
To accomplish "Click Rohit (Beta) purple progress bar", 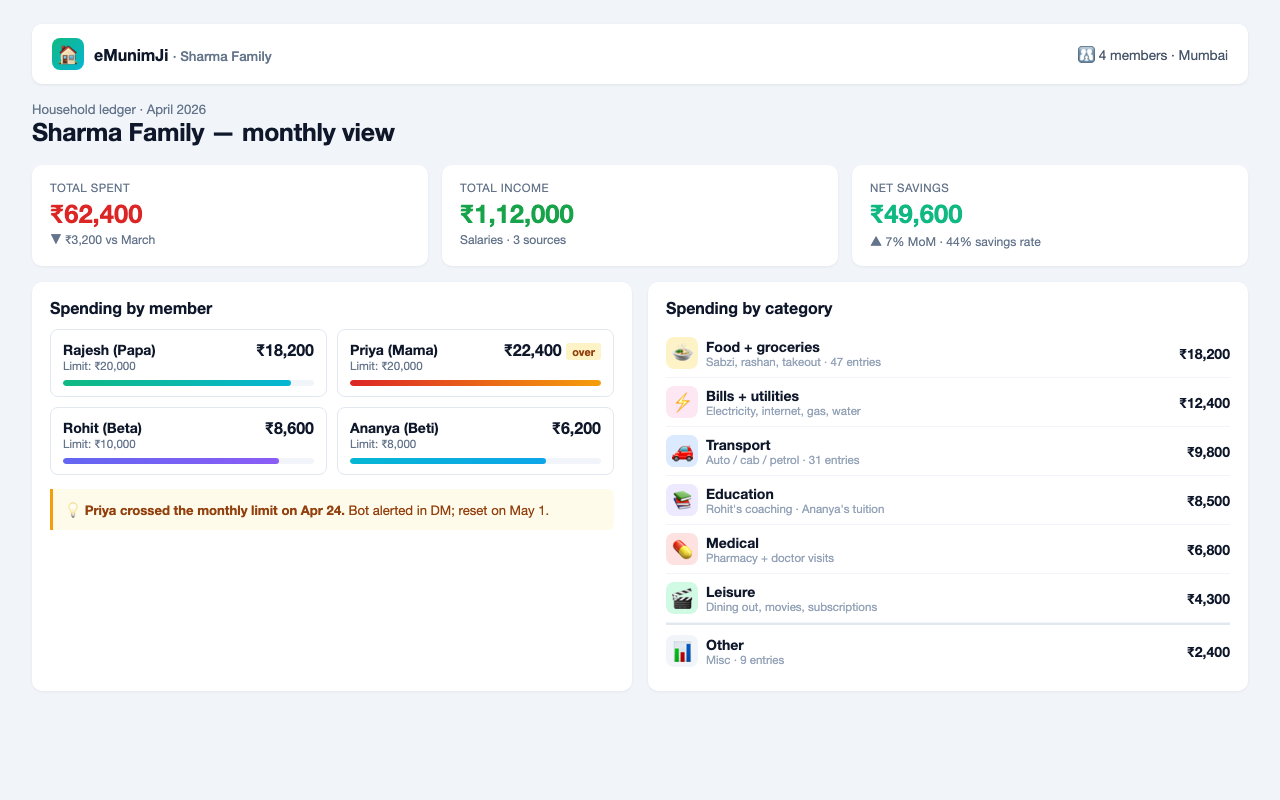I will pyautogui.click(x=188, y=461).
